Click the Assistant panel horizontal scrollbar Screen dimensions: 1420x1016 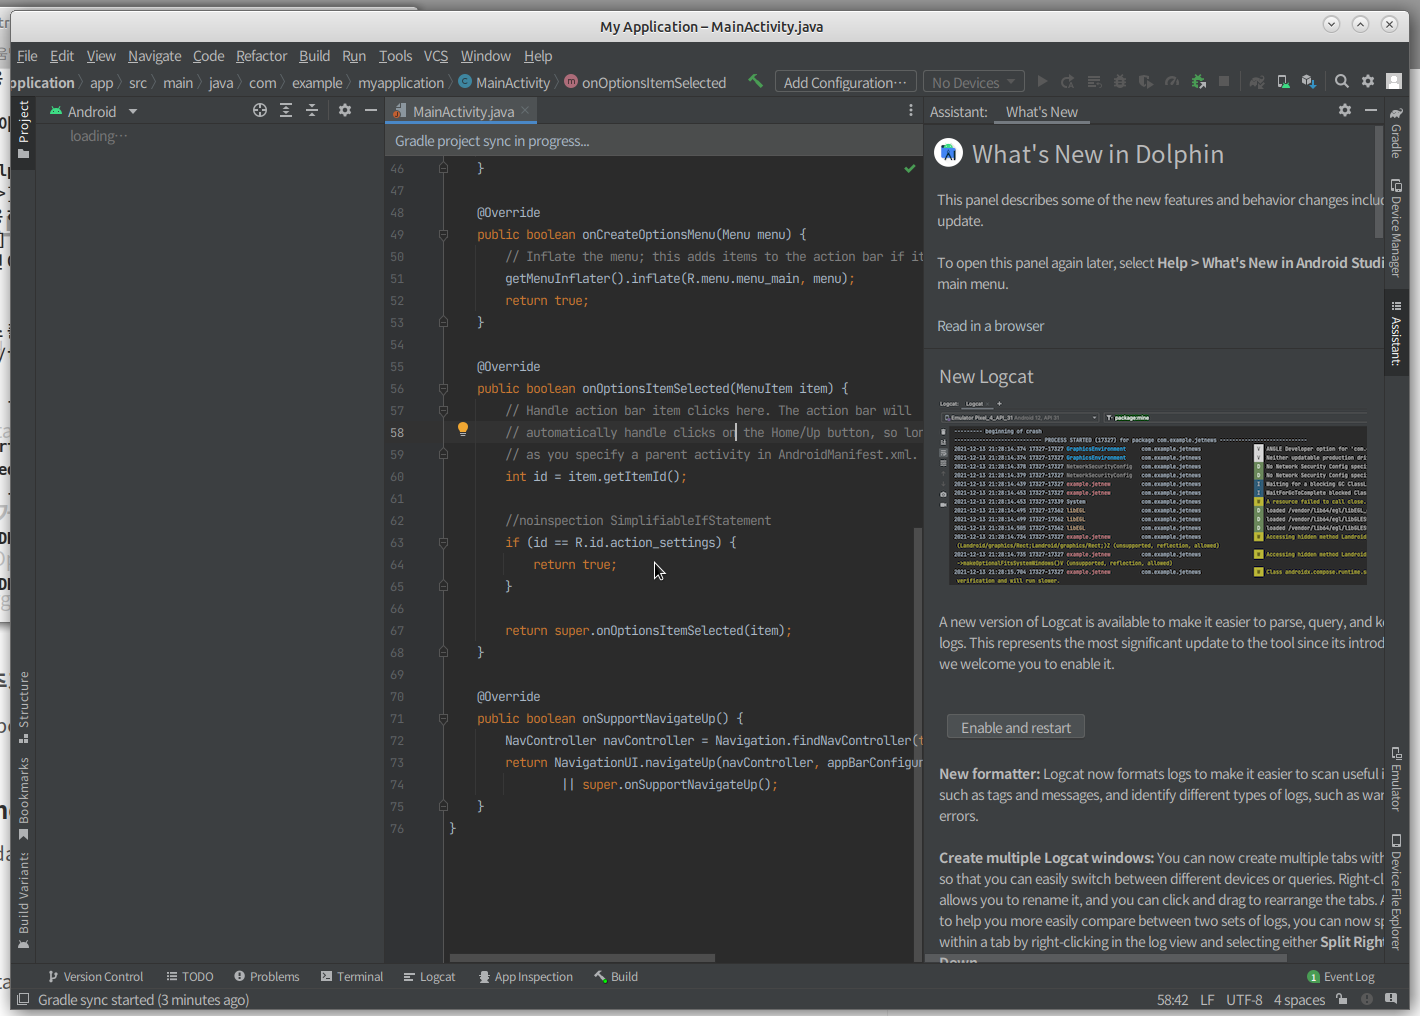pyautogui.click(x=1106, y=959)
